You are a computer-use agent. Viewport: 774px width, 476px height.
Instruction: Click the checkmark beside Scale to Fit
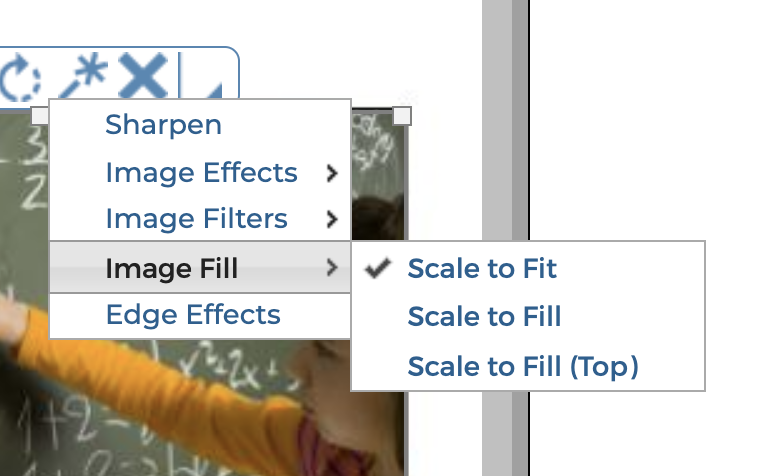point(378,268)
